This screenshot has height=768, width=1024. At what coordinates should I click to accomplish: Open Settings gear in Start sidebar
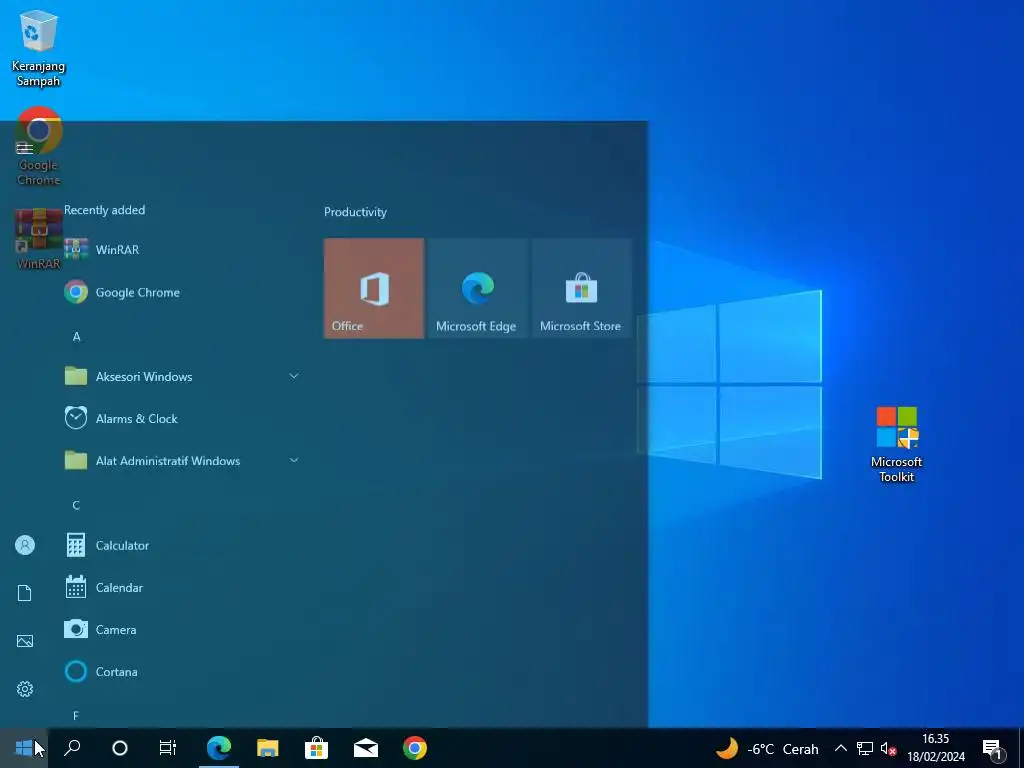point(25,689)
